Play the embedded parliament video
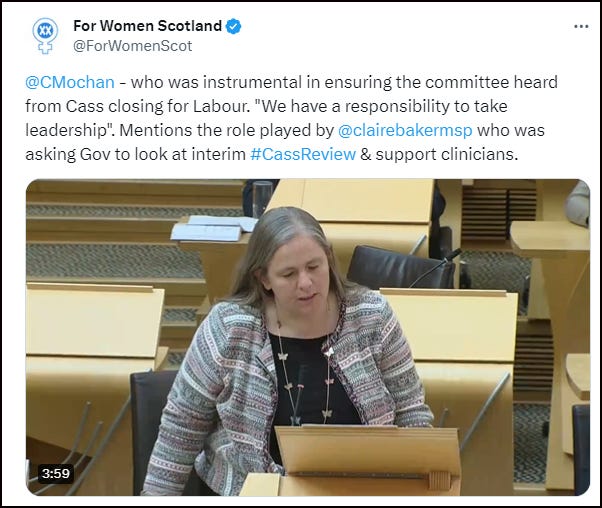 [308, 337]
